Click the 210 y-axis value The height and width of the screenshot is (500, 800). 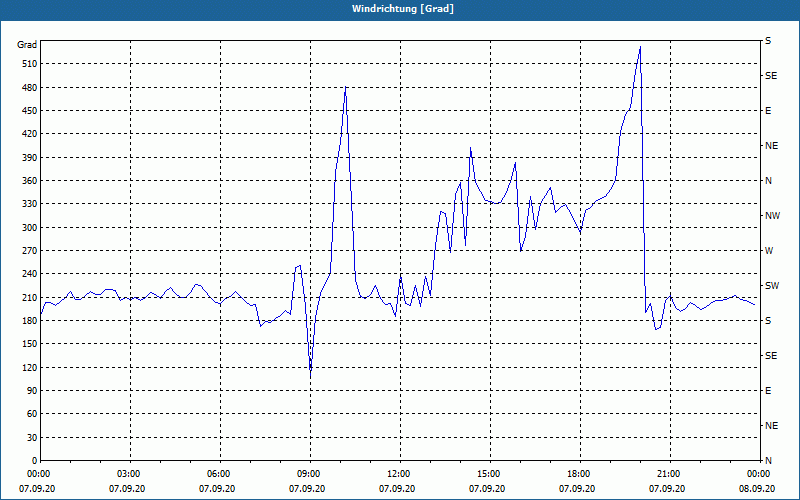(x=30, y=297)
